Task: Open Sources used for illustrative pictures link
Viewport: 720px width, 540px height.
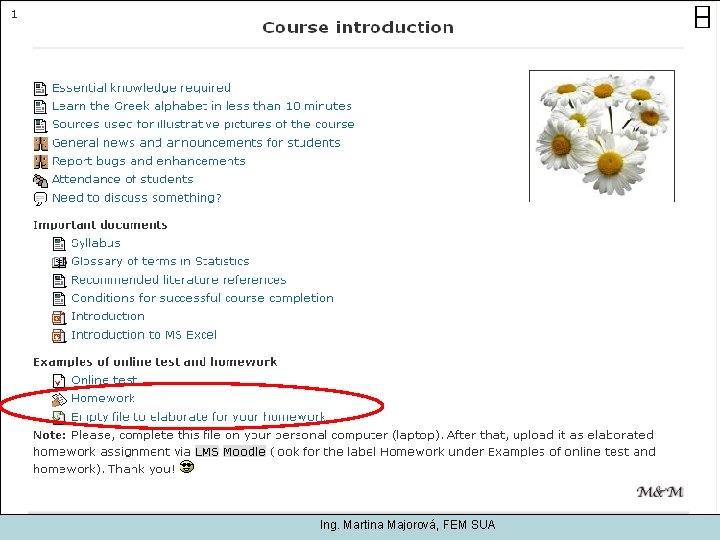Action: click(x=203, y=124)
